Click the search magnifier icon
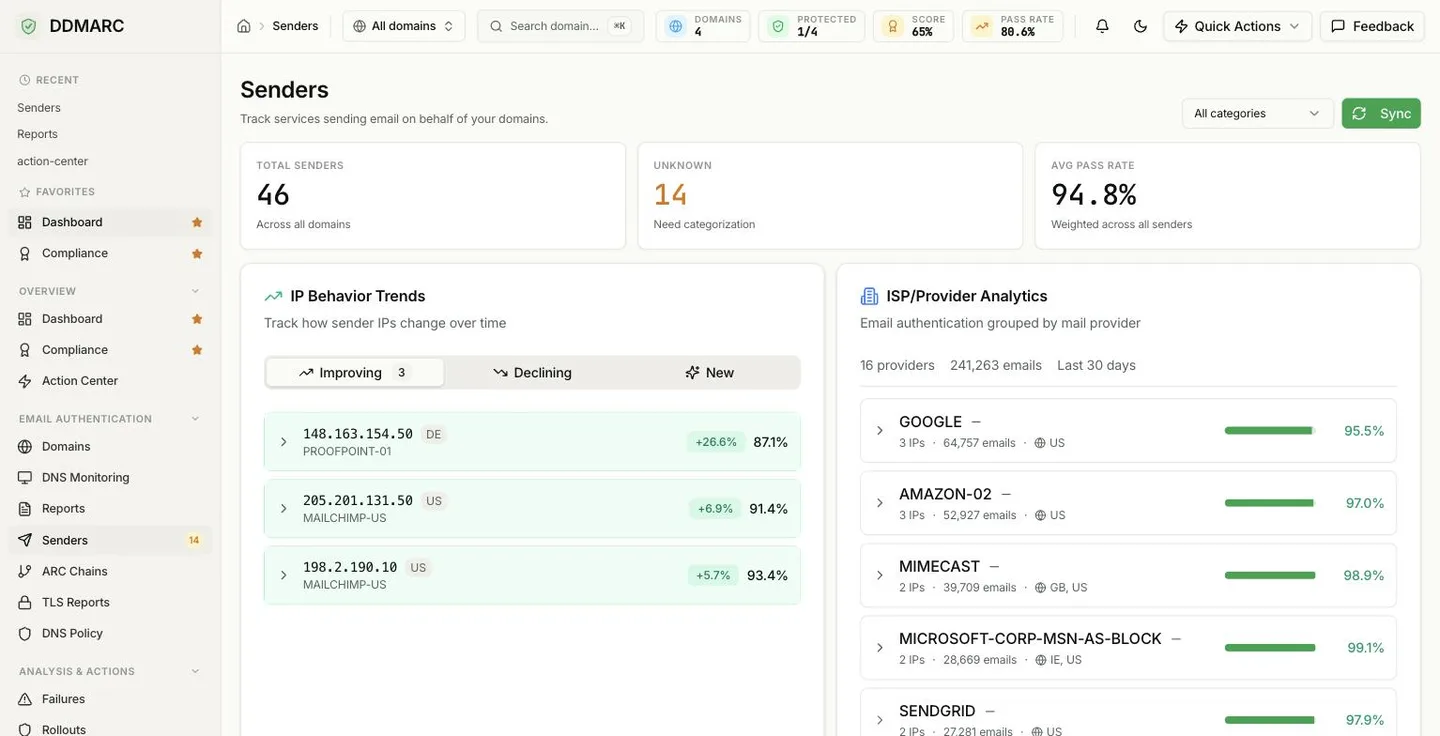Image resolution: width=1440 pixels, height=736 pixels. tap(496, 26)
